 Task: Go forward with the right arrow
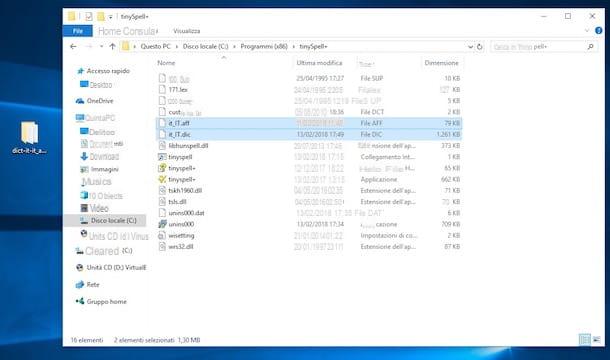[89, 46]
